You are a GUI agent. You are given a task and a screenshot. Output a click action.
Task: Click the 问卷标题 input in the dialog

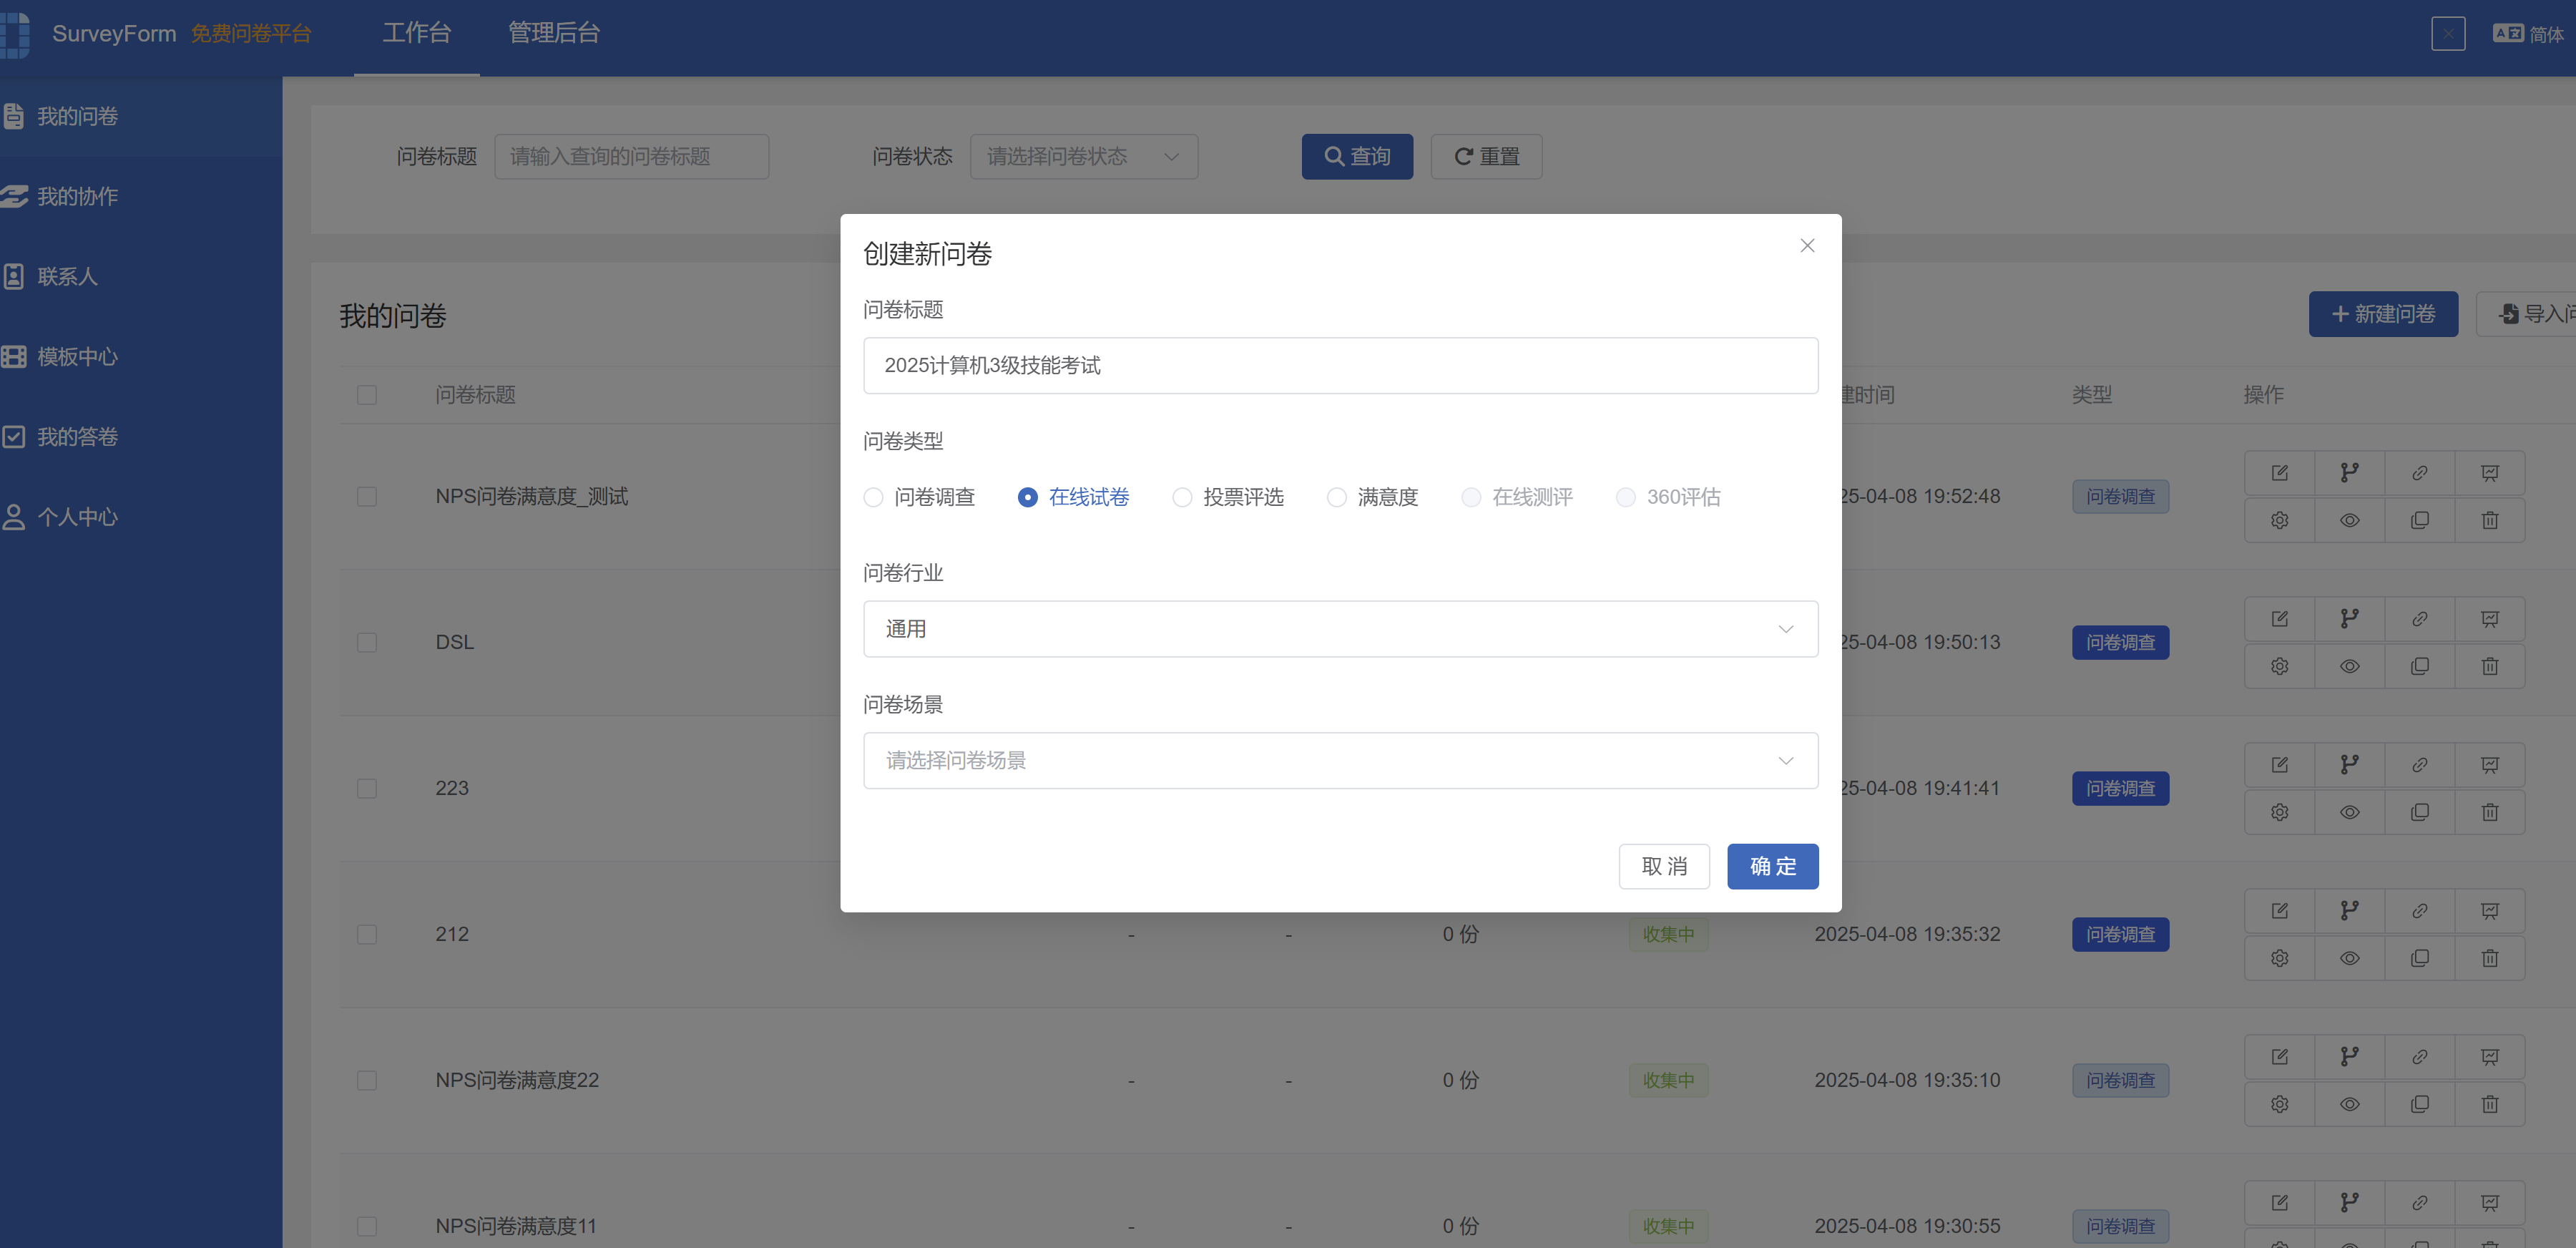1340,366
